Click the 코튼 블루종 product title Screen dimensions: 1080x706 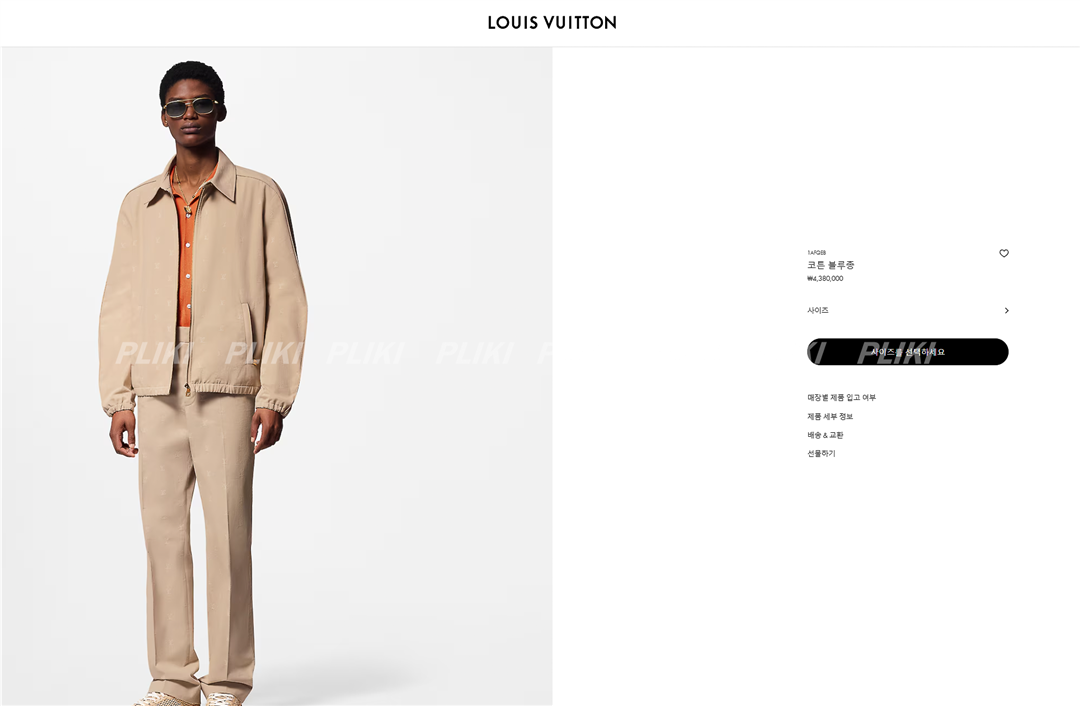tap(831, 265)
